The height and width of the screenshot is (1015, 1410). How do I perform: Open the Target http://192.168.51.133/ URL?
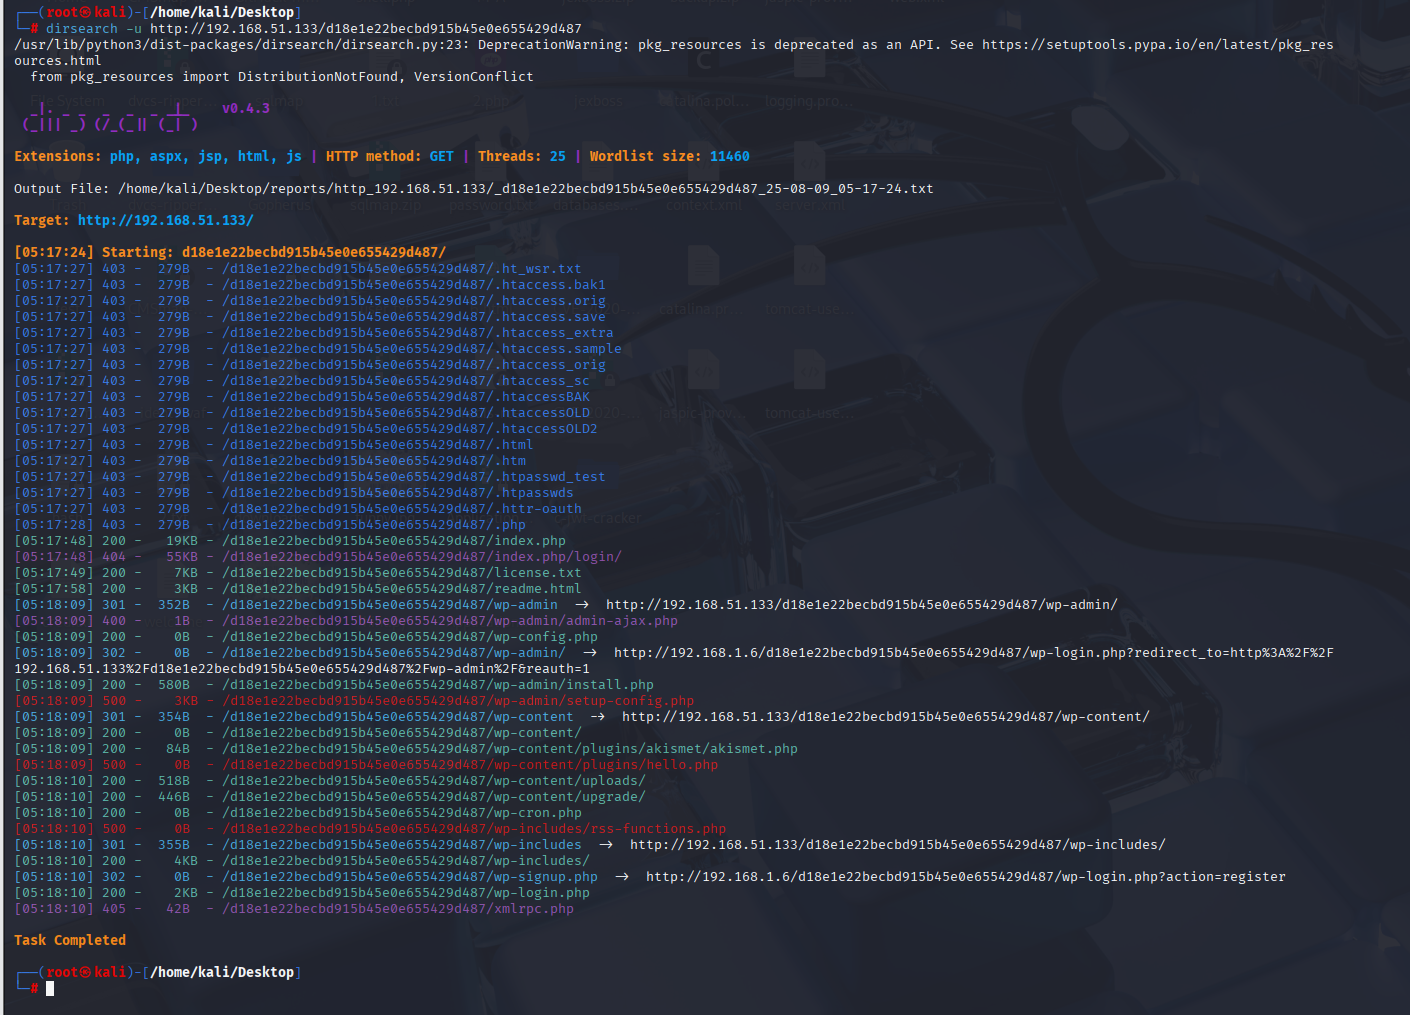pos(166,220)
